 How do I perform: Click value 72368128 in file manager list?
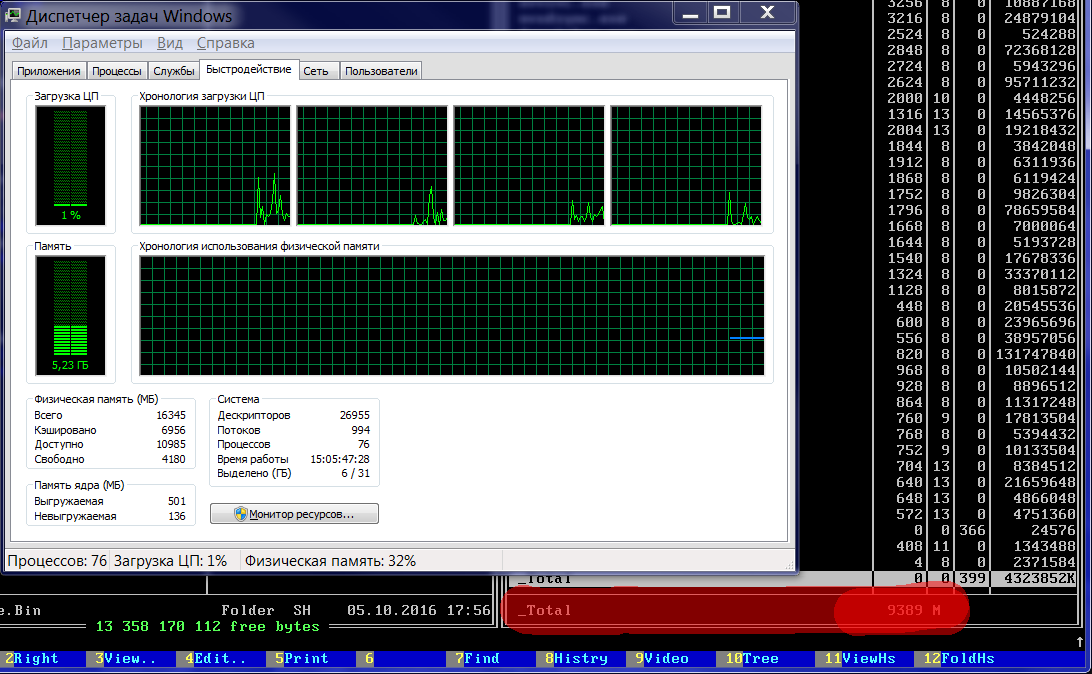point(1040,50)
